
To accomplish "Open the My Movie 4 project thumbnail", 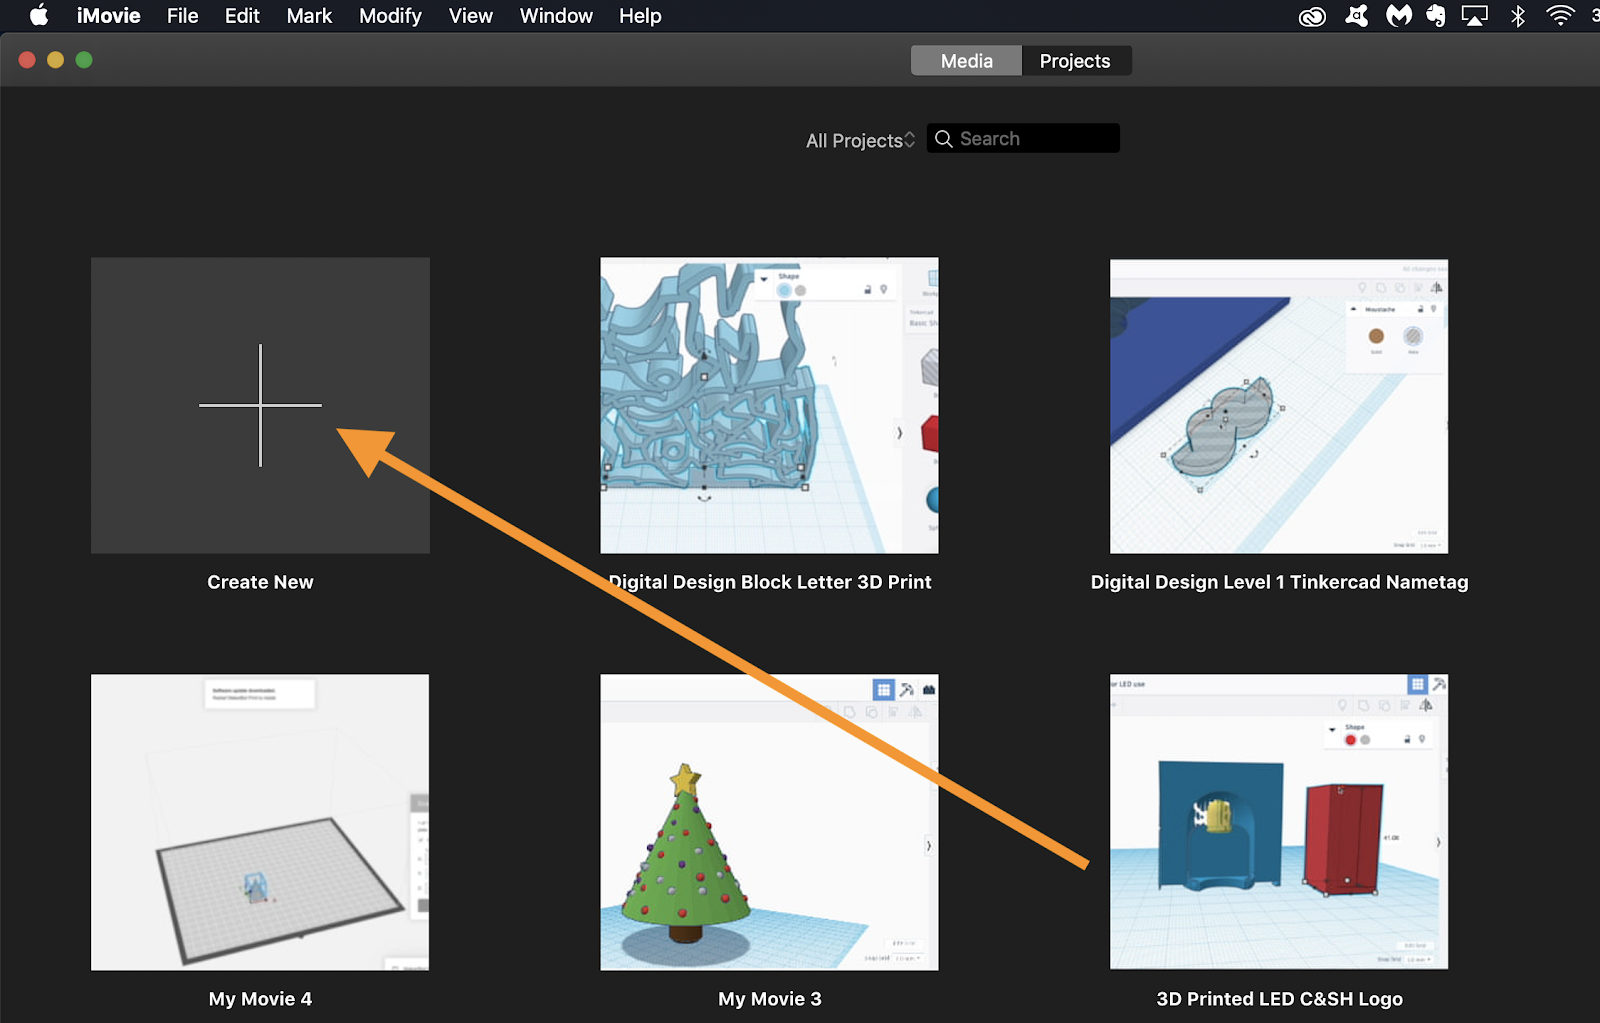I will click(x=260, y=822).
